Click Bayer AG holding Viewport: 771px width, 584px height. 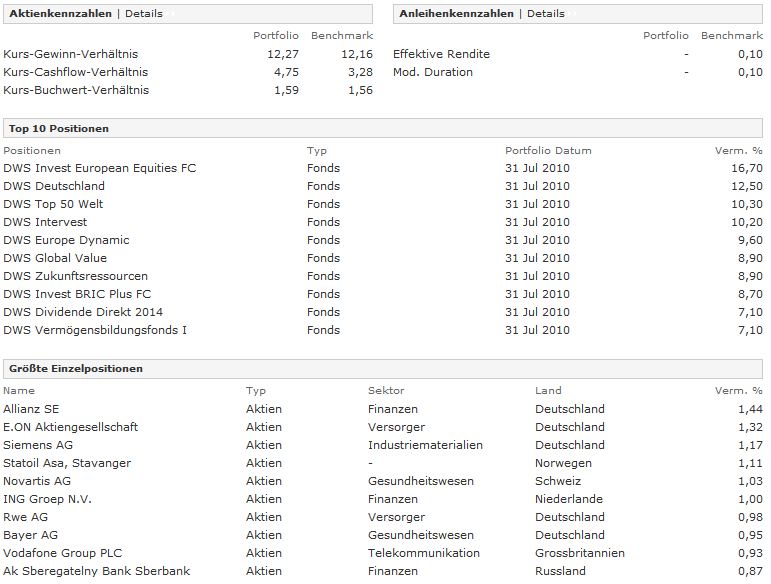click(x=30, y=535)
